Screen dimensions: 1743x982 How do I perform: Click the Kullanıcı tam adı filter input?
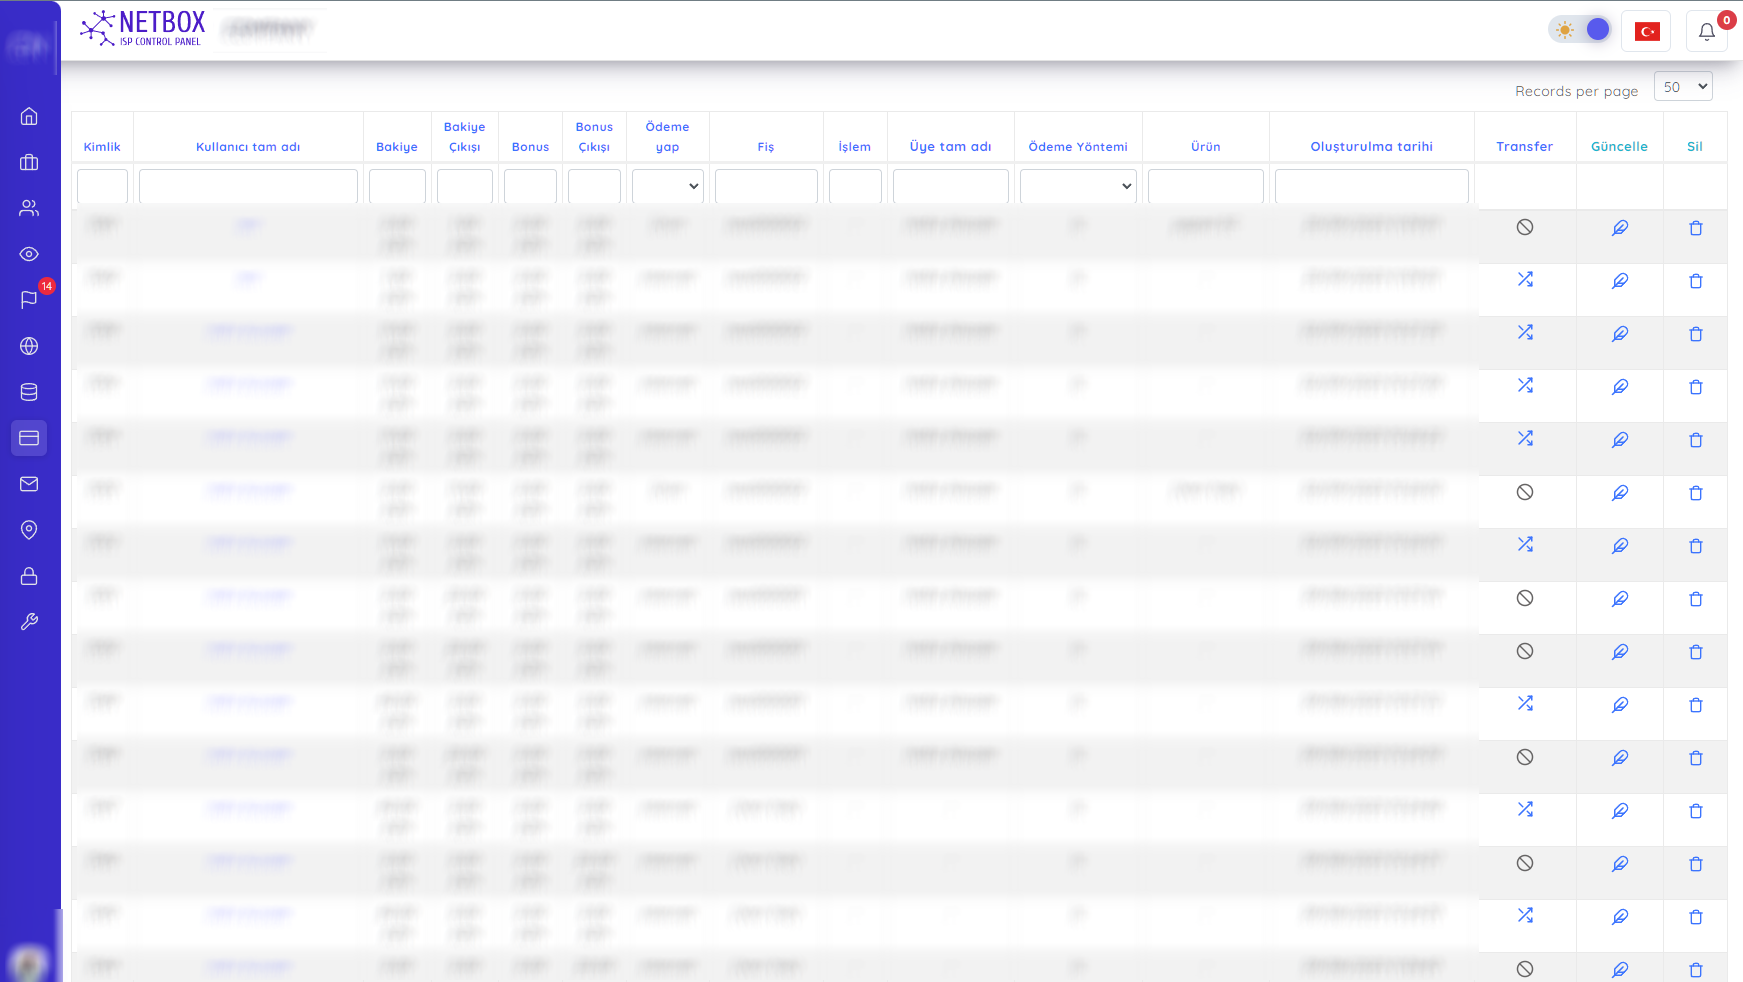(248, 186)
